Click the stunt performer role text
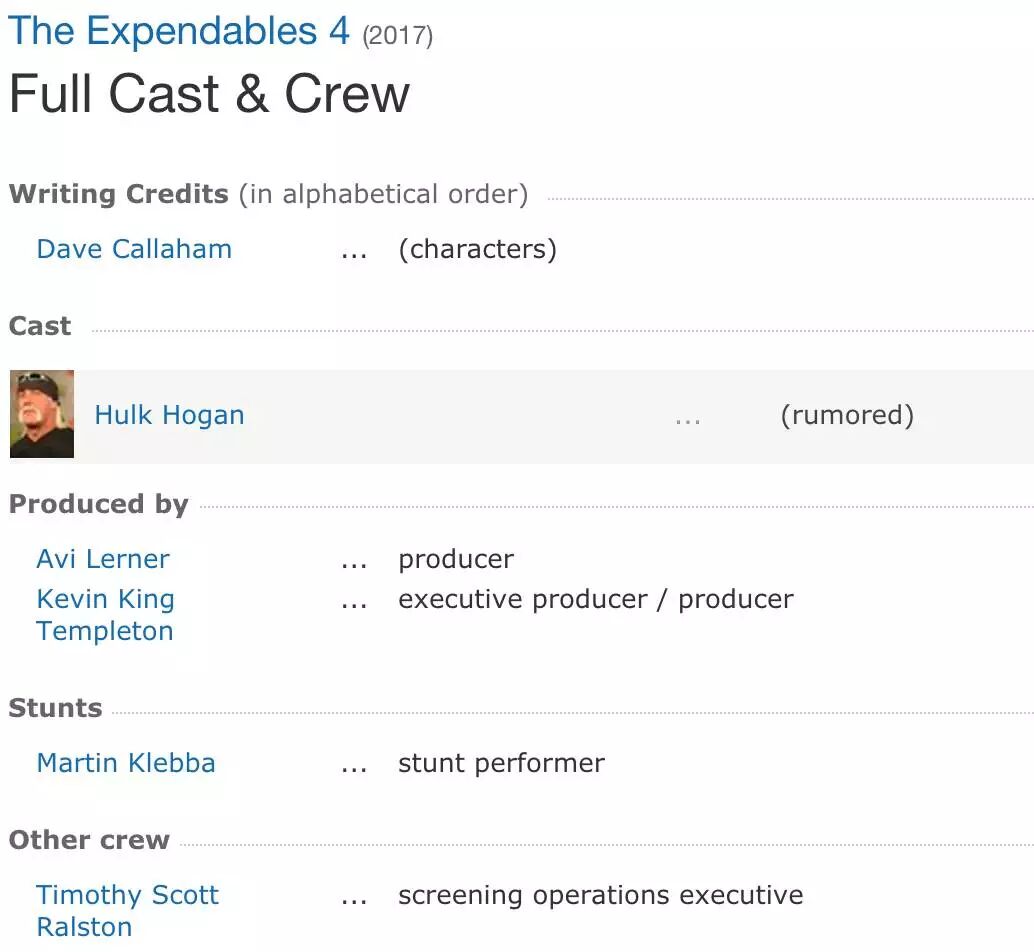Image resolution: width=1034 pixels, height=952 pixels. (x=501, y=763)
